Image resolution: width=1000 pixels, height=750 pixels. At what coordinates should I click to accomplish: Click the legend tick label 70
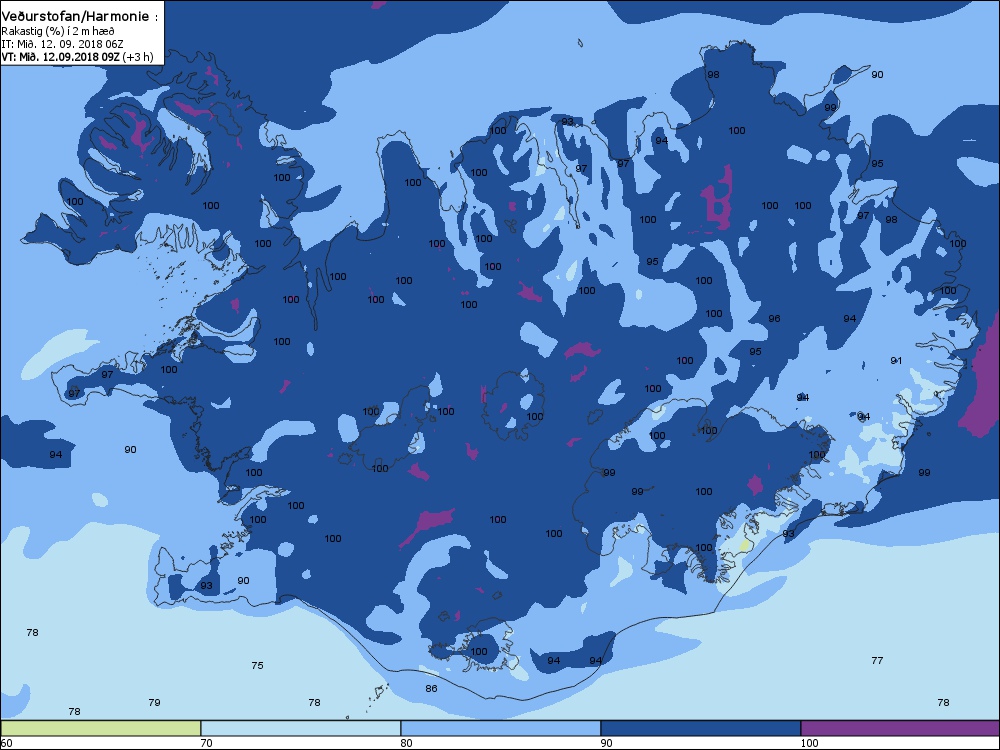tap(207, 743)
